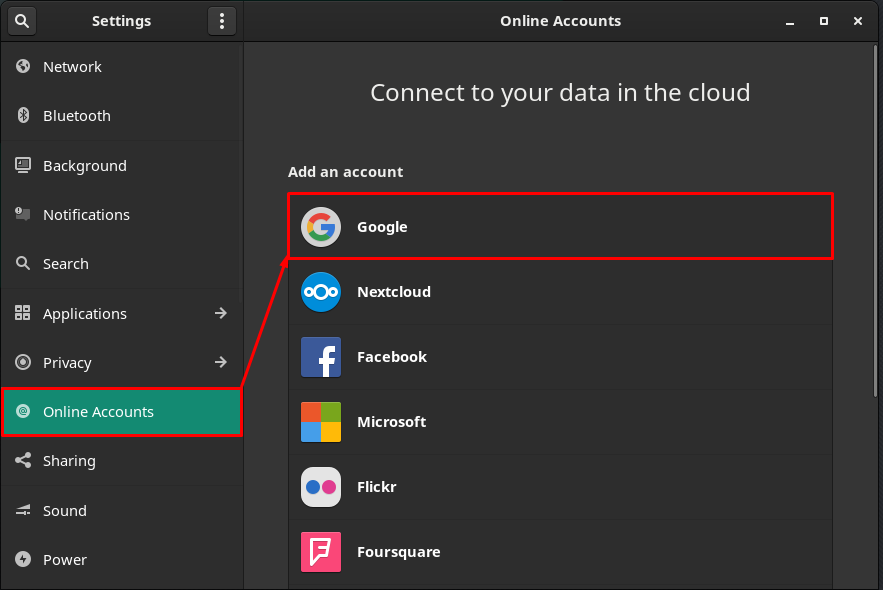Open the Network settings panel
Image resolution: width=883 pixels, height=590 pixels.
pos(122,66)
